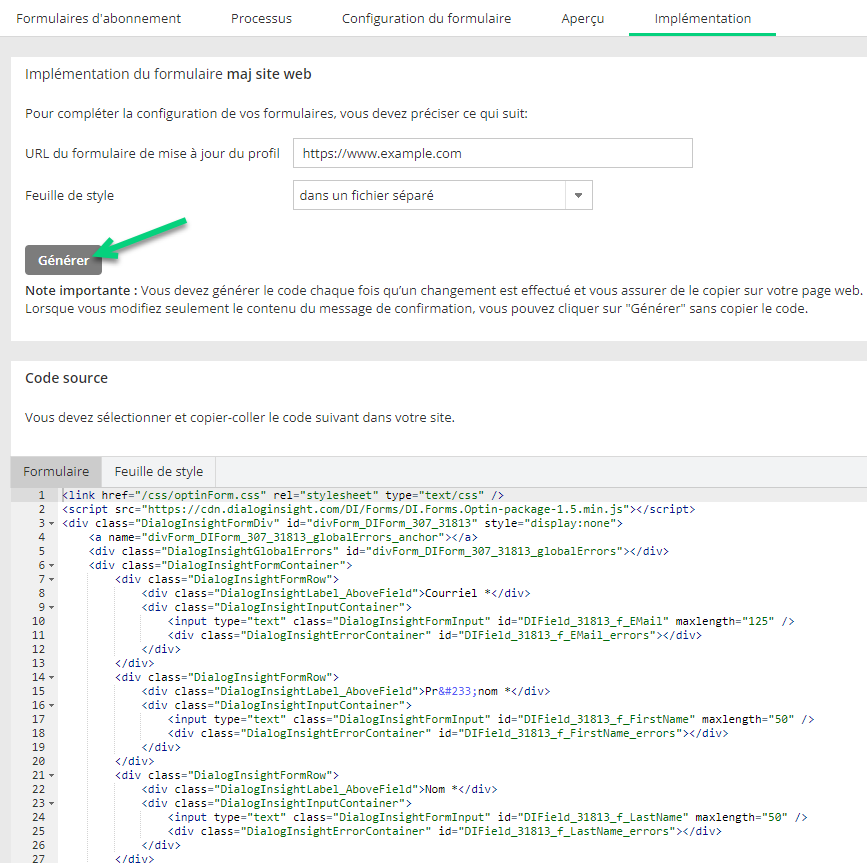Screen dimensions: 867x863
Task: Click the 'Code source' heading
Action: (66, 378)
